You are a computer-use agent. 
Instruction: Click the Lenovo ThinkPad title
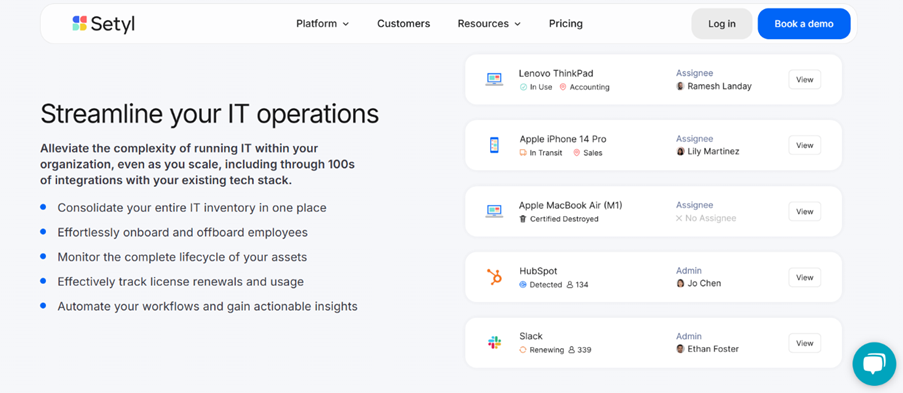point(556,73)
